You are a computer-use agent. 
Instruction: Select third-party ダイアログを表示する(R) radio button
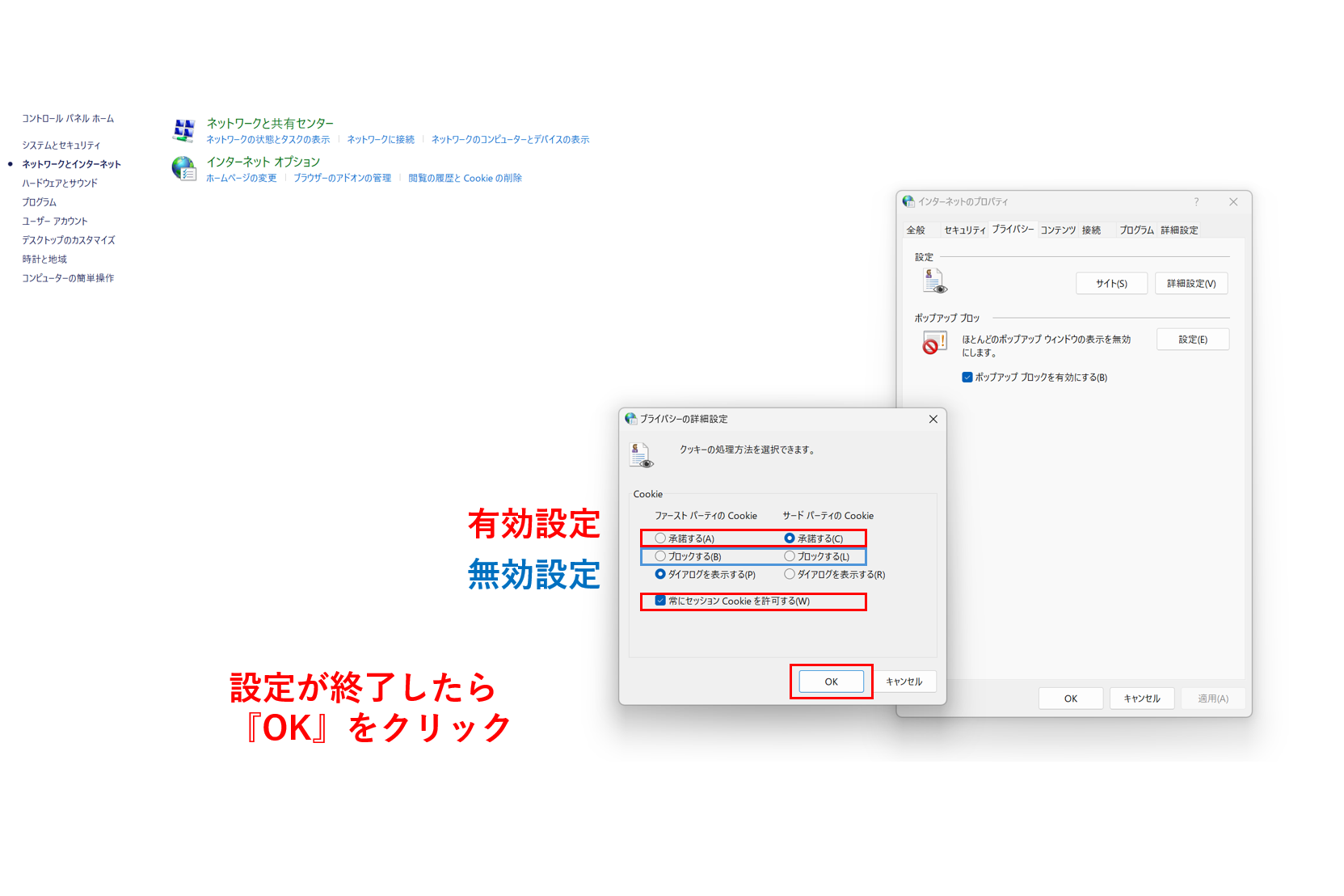point(790,574)
